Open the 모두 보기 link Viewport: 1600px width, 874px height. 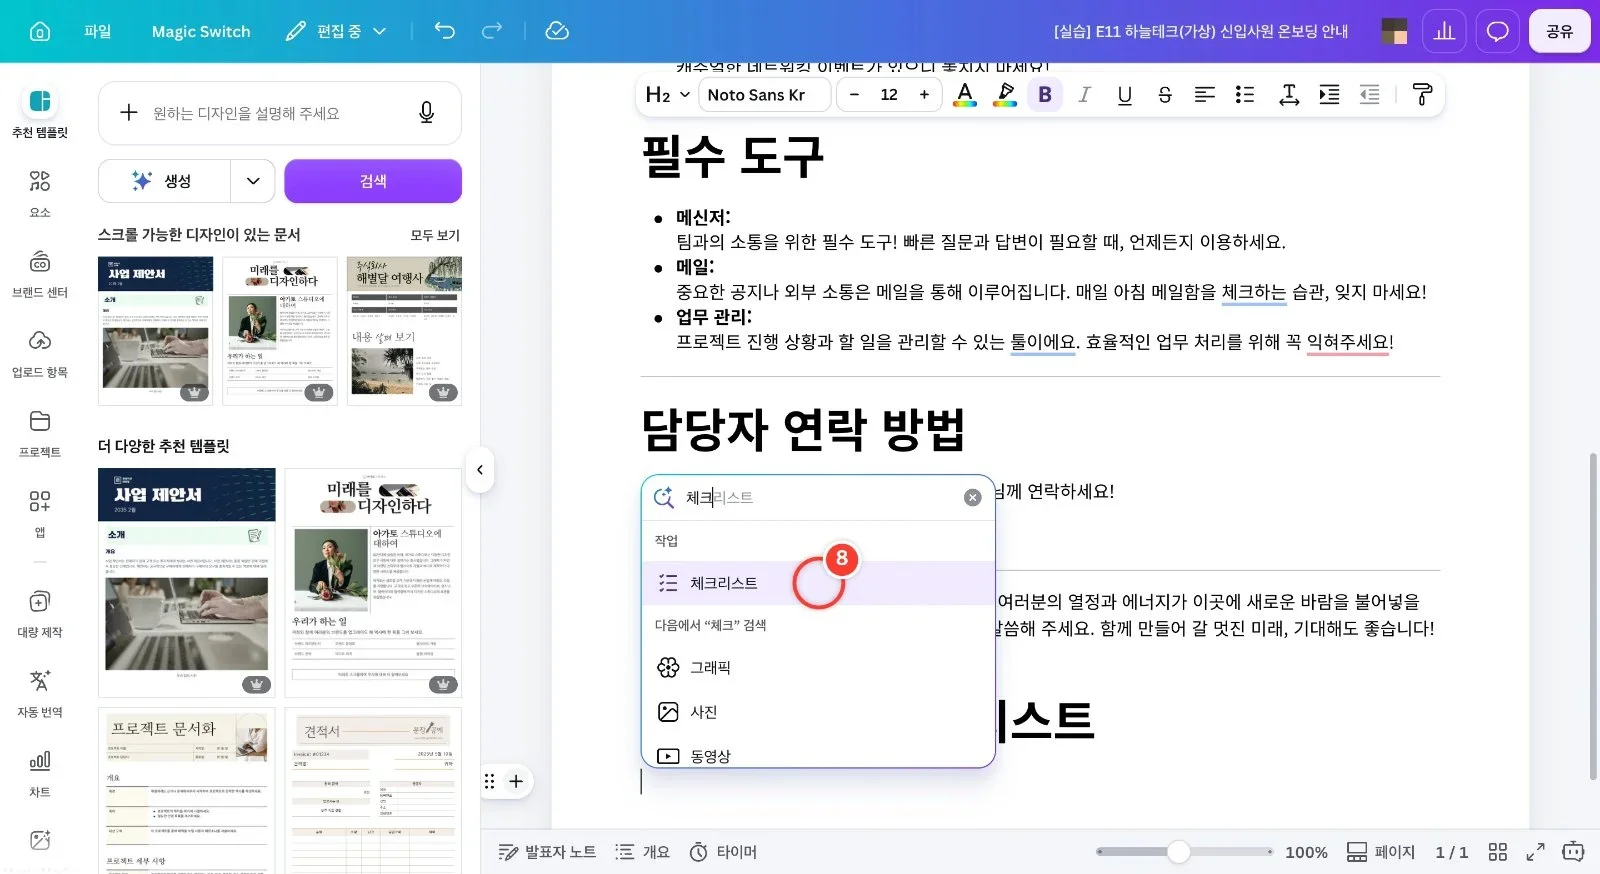point(435,235)
